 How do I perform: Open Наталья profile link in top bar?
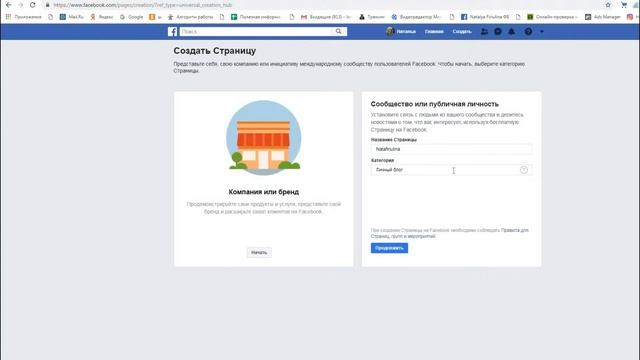pyautogui.click(x=401, y=31)
